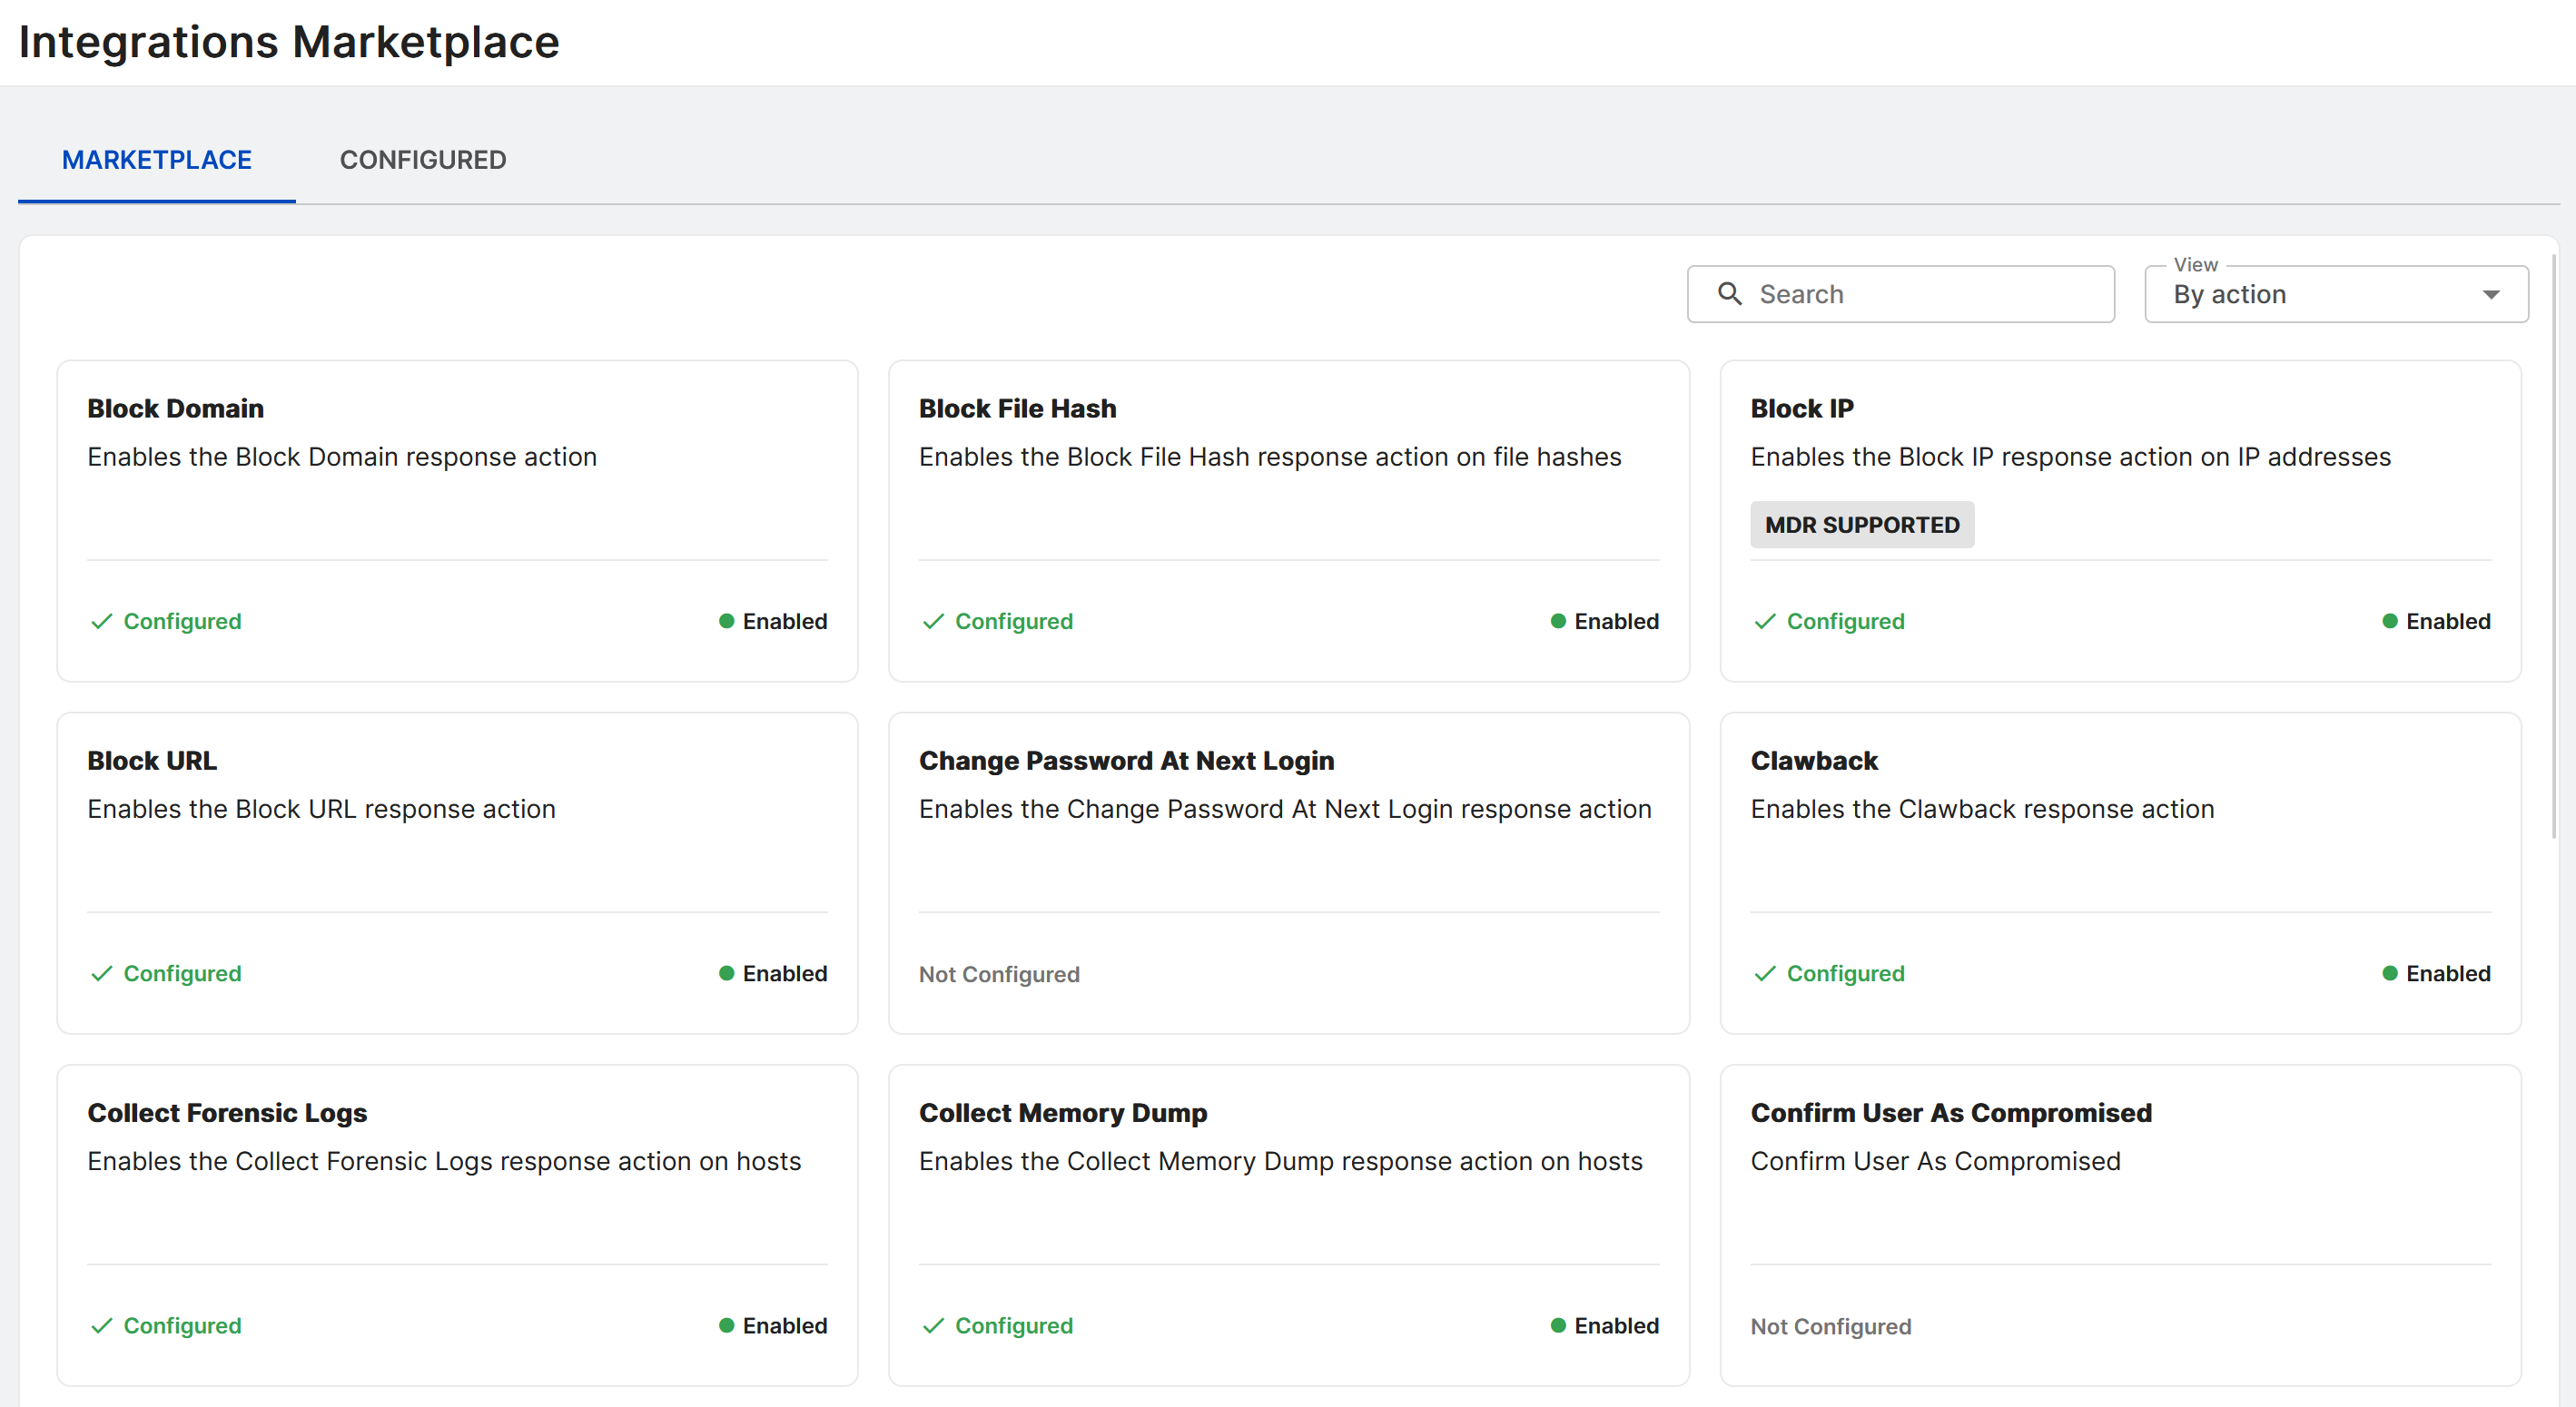Click the MDR SUPPORTED badge

coord(1862,525)
